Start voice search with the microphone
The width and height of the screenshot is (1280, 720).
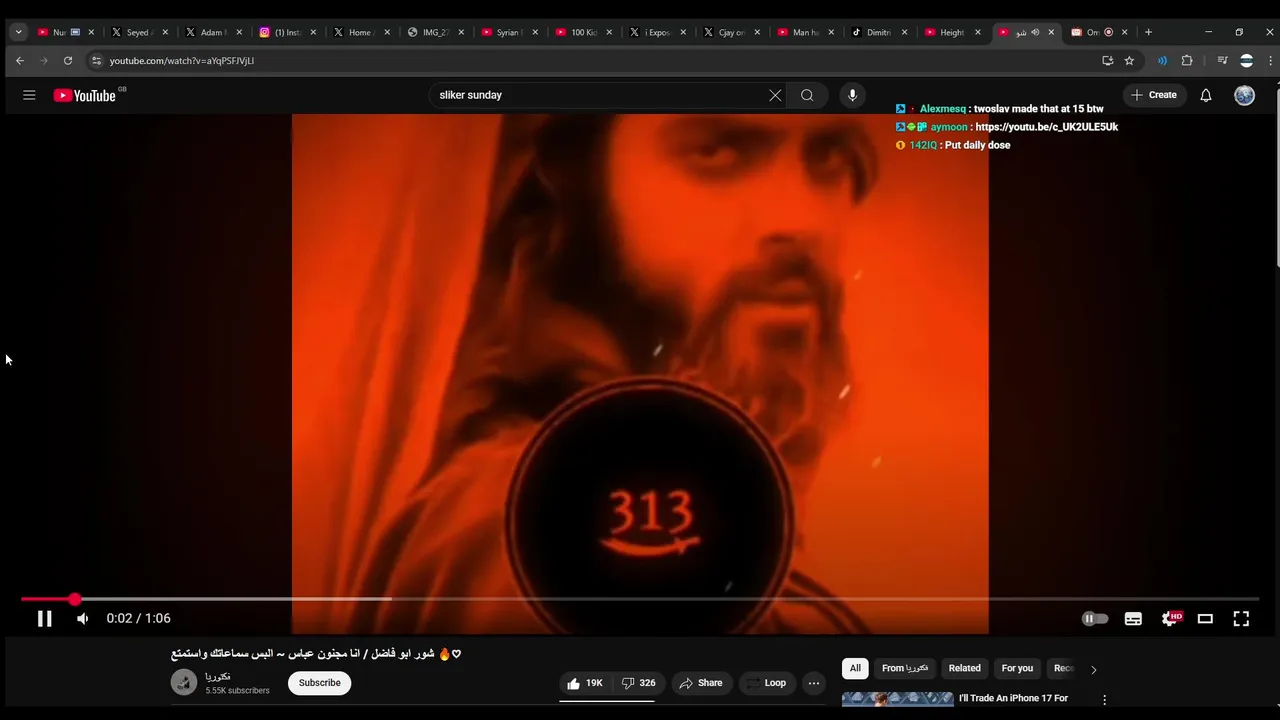[x=852, y=95]
